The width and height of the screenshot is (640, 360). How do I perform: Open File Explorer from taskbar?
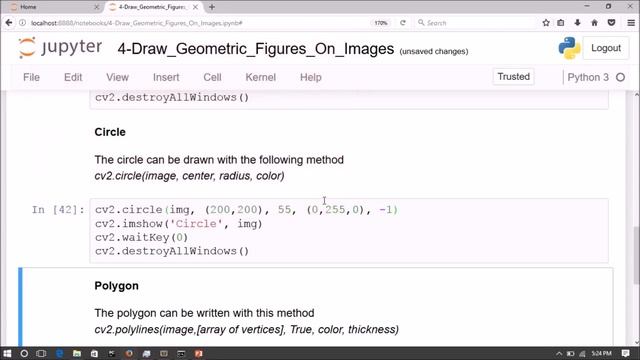pos(77,353)
